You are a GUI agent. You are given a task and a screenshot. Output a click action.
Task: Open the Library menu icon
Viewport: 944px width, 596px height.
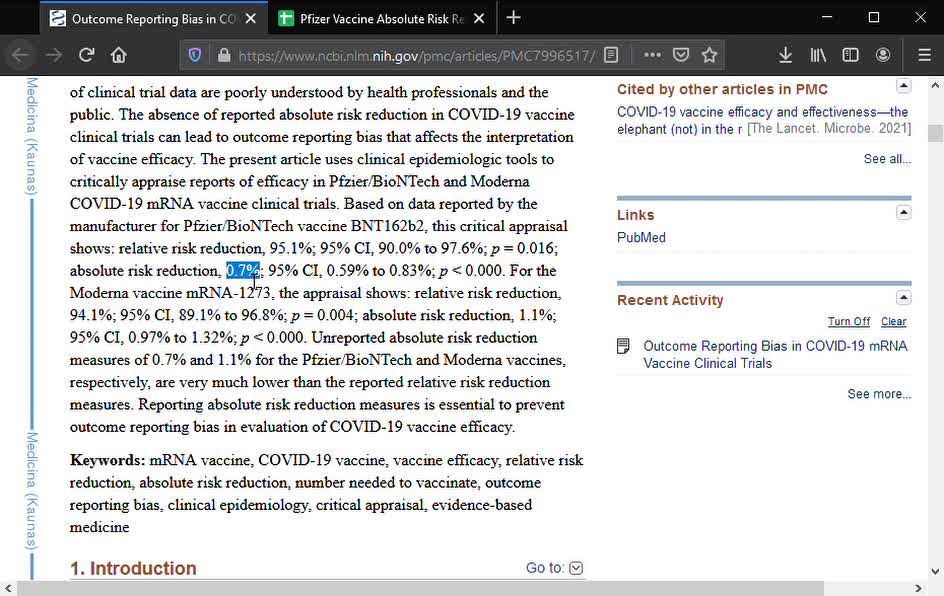click(818, 55)
